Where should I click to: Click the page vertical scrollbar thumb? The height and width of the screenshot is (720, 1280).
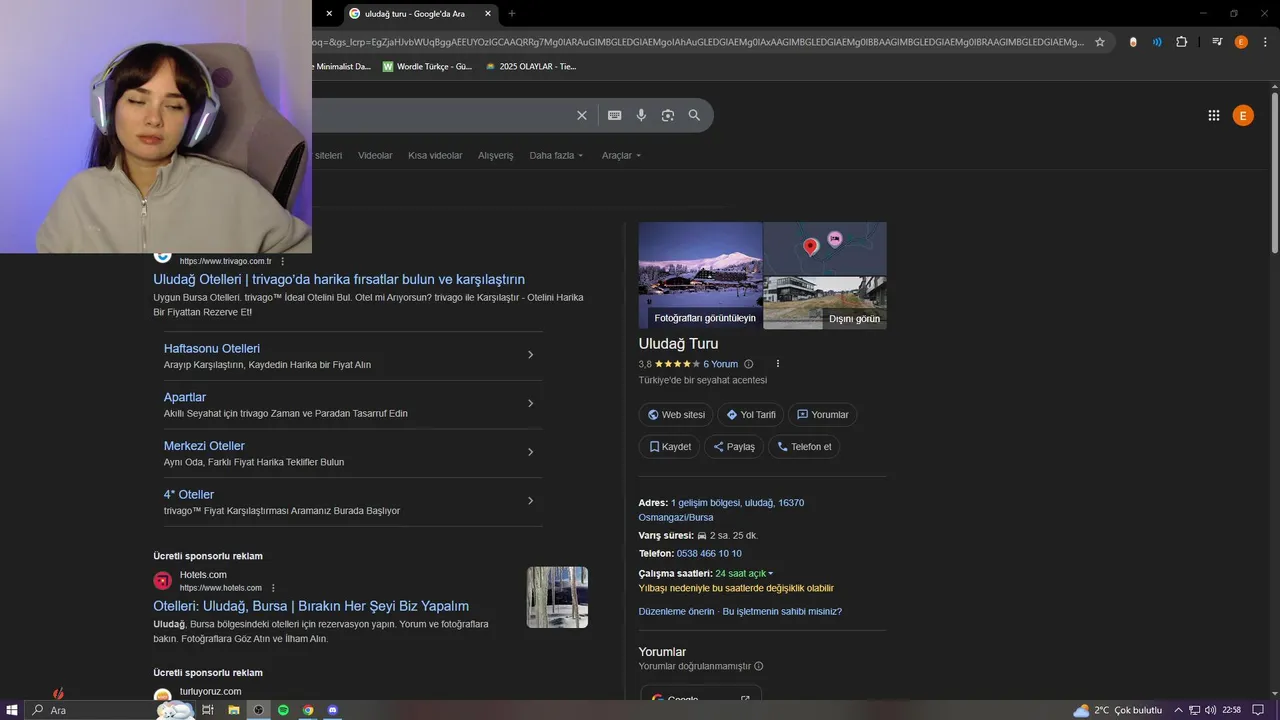[1275, 173]
